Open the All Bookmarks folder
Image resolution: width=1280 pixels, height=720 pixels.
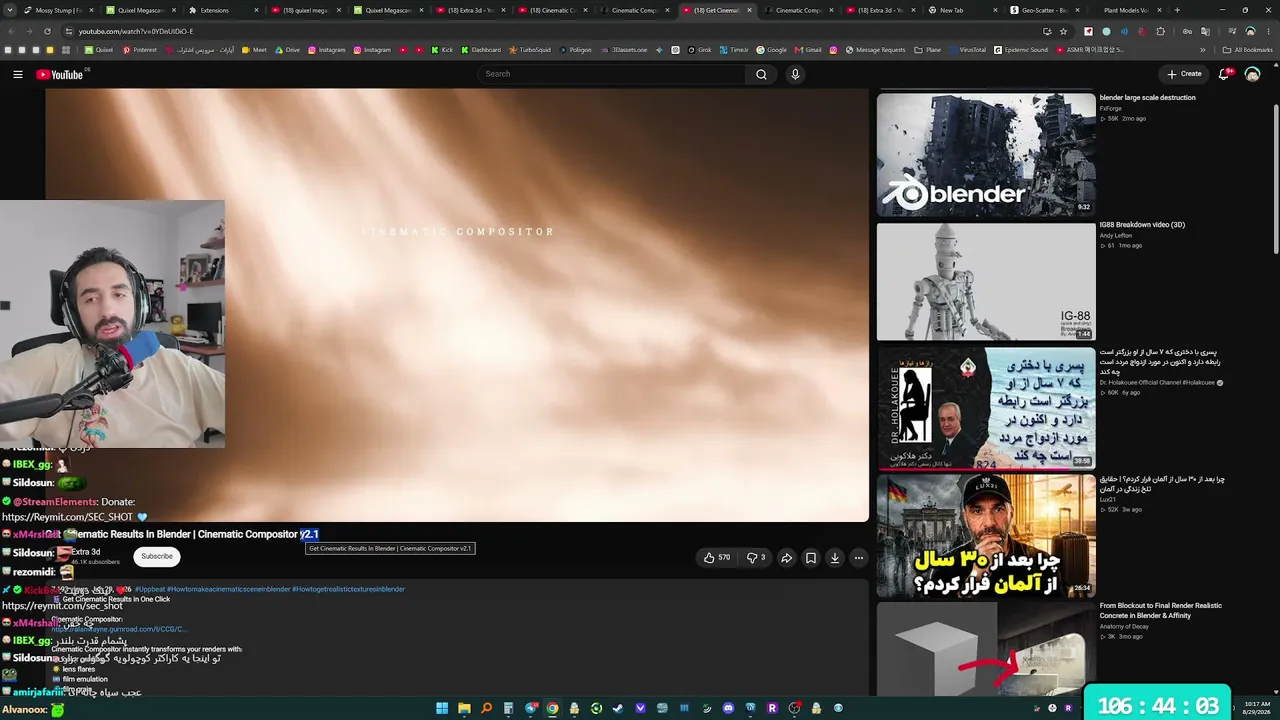(1248, 50)
